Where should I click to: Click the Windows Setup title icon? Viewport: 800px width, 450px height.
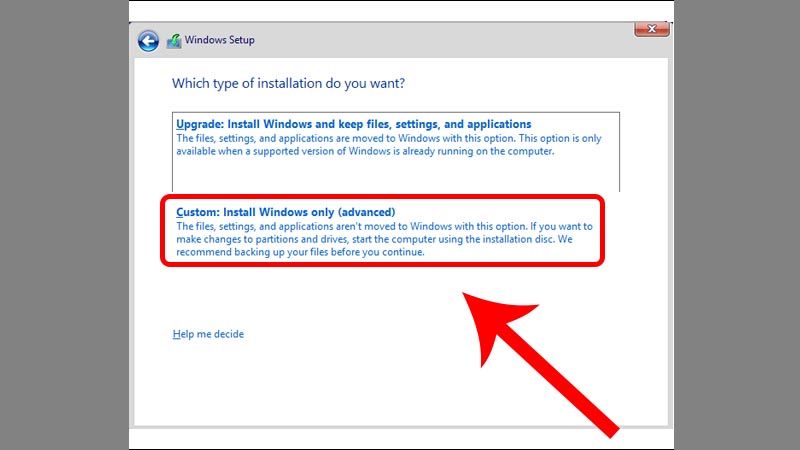tap(174, 41)
